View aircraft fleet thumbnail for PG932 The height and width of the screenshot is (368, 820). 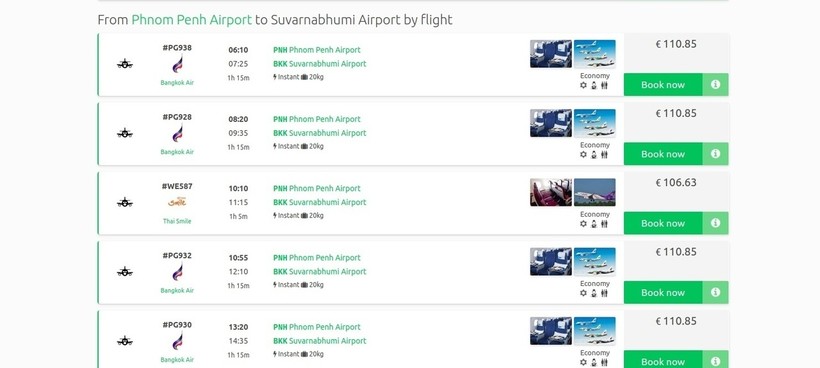click(x=595, y=262)
